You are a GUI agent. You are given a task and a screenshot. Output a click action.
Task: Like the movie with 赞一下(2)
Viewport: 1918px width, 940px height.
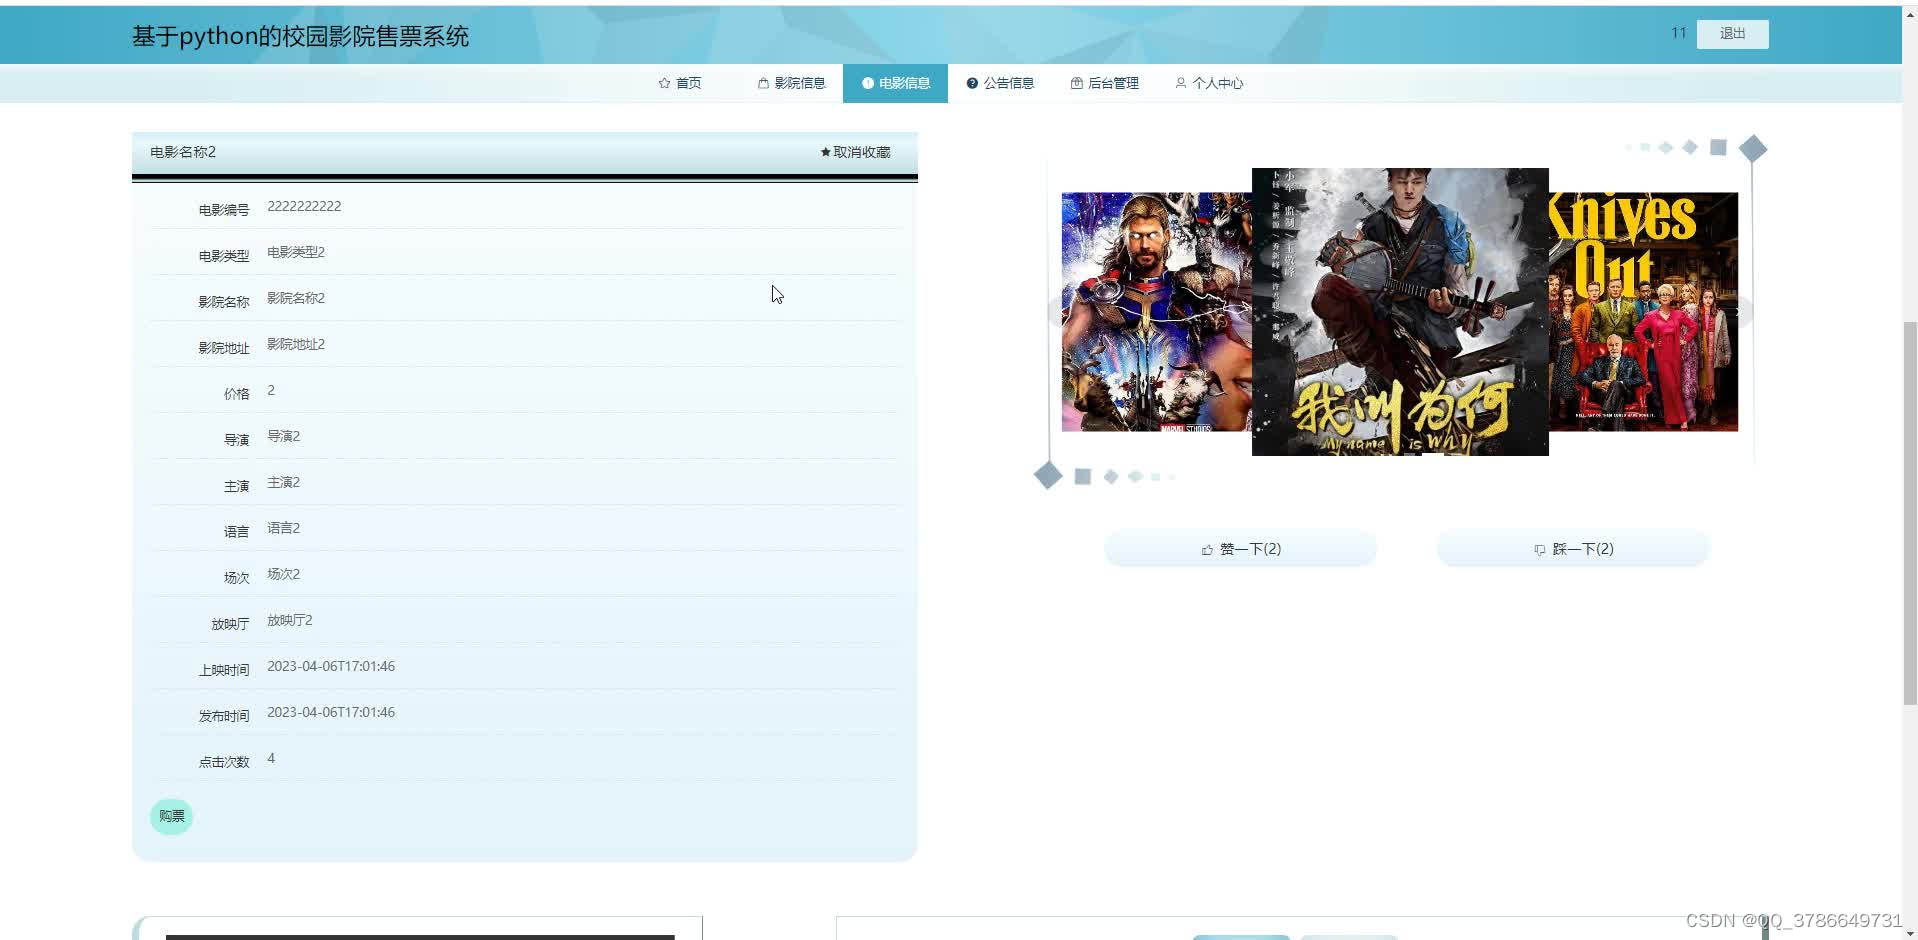1240,549
